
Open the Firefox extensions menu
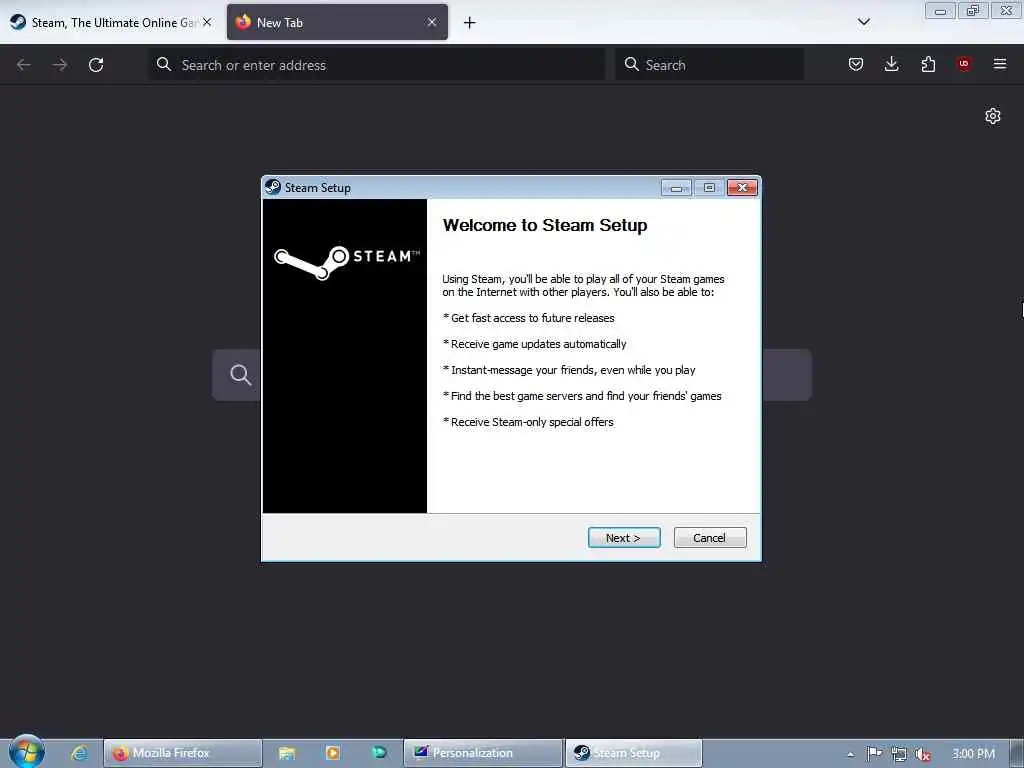pos(928,64)
